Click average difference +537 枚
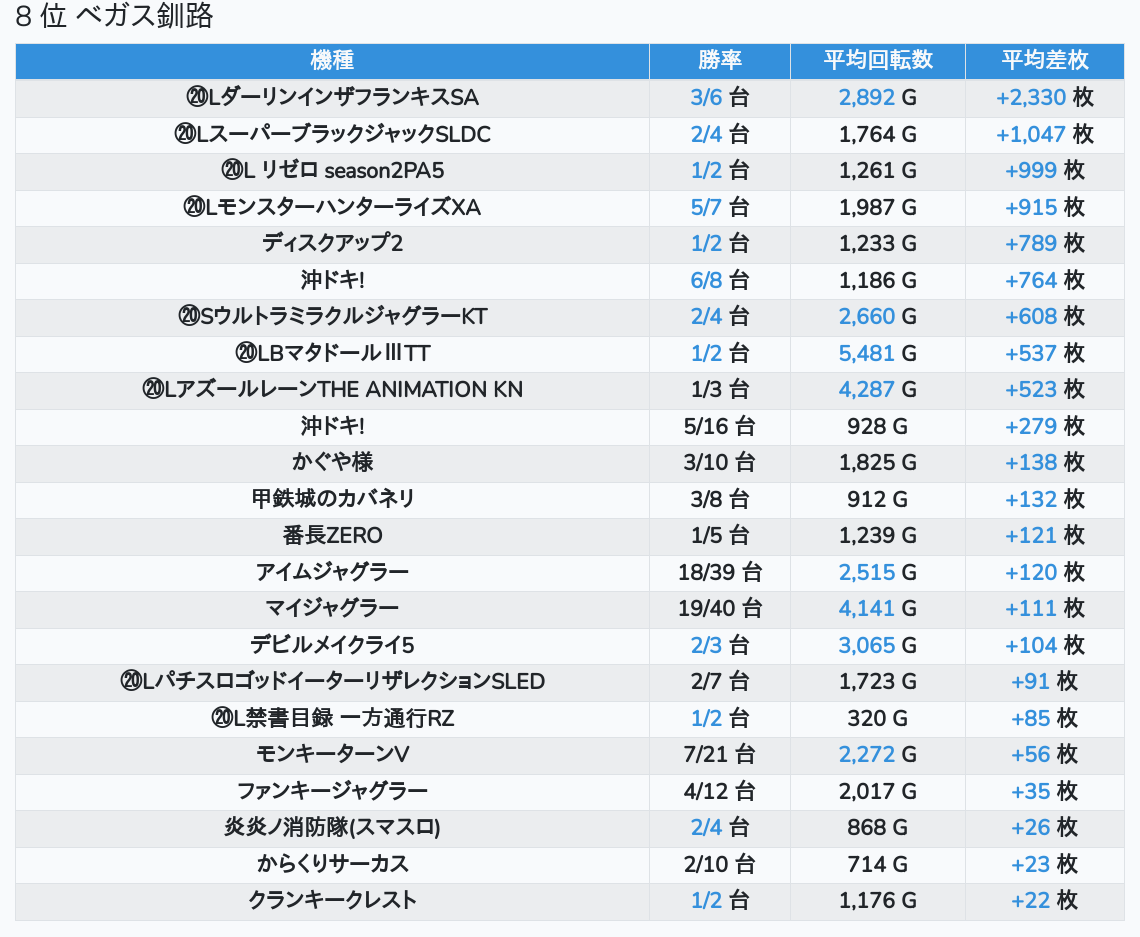This screenshot has height=937, width=1140. pos(1045,353)
